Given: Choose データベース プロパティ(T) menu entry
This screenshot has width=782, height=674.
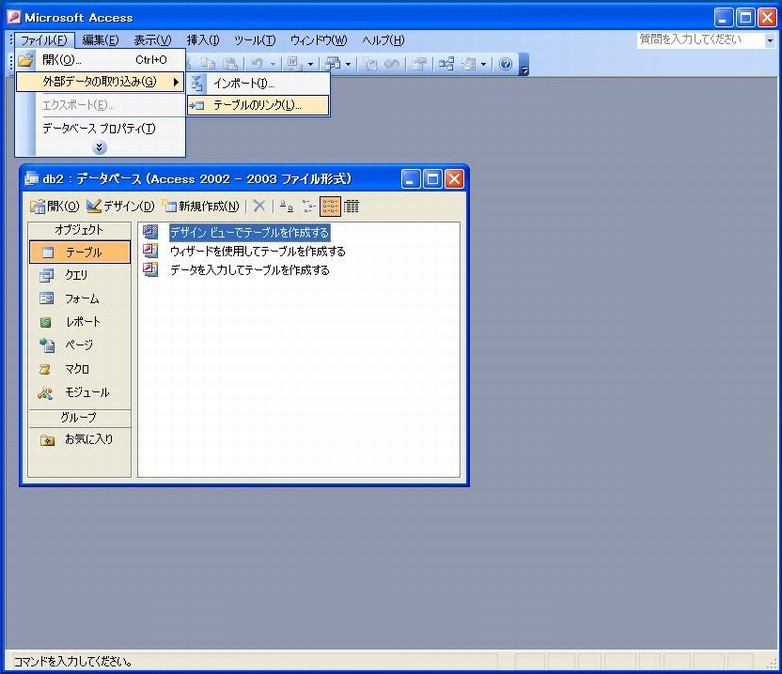Looking at the screenshot, I should point(99,128).
